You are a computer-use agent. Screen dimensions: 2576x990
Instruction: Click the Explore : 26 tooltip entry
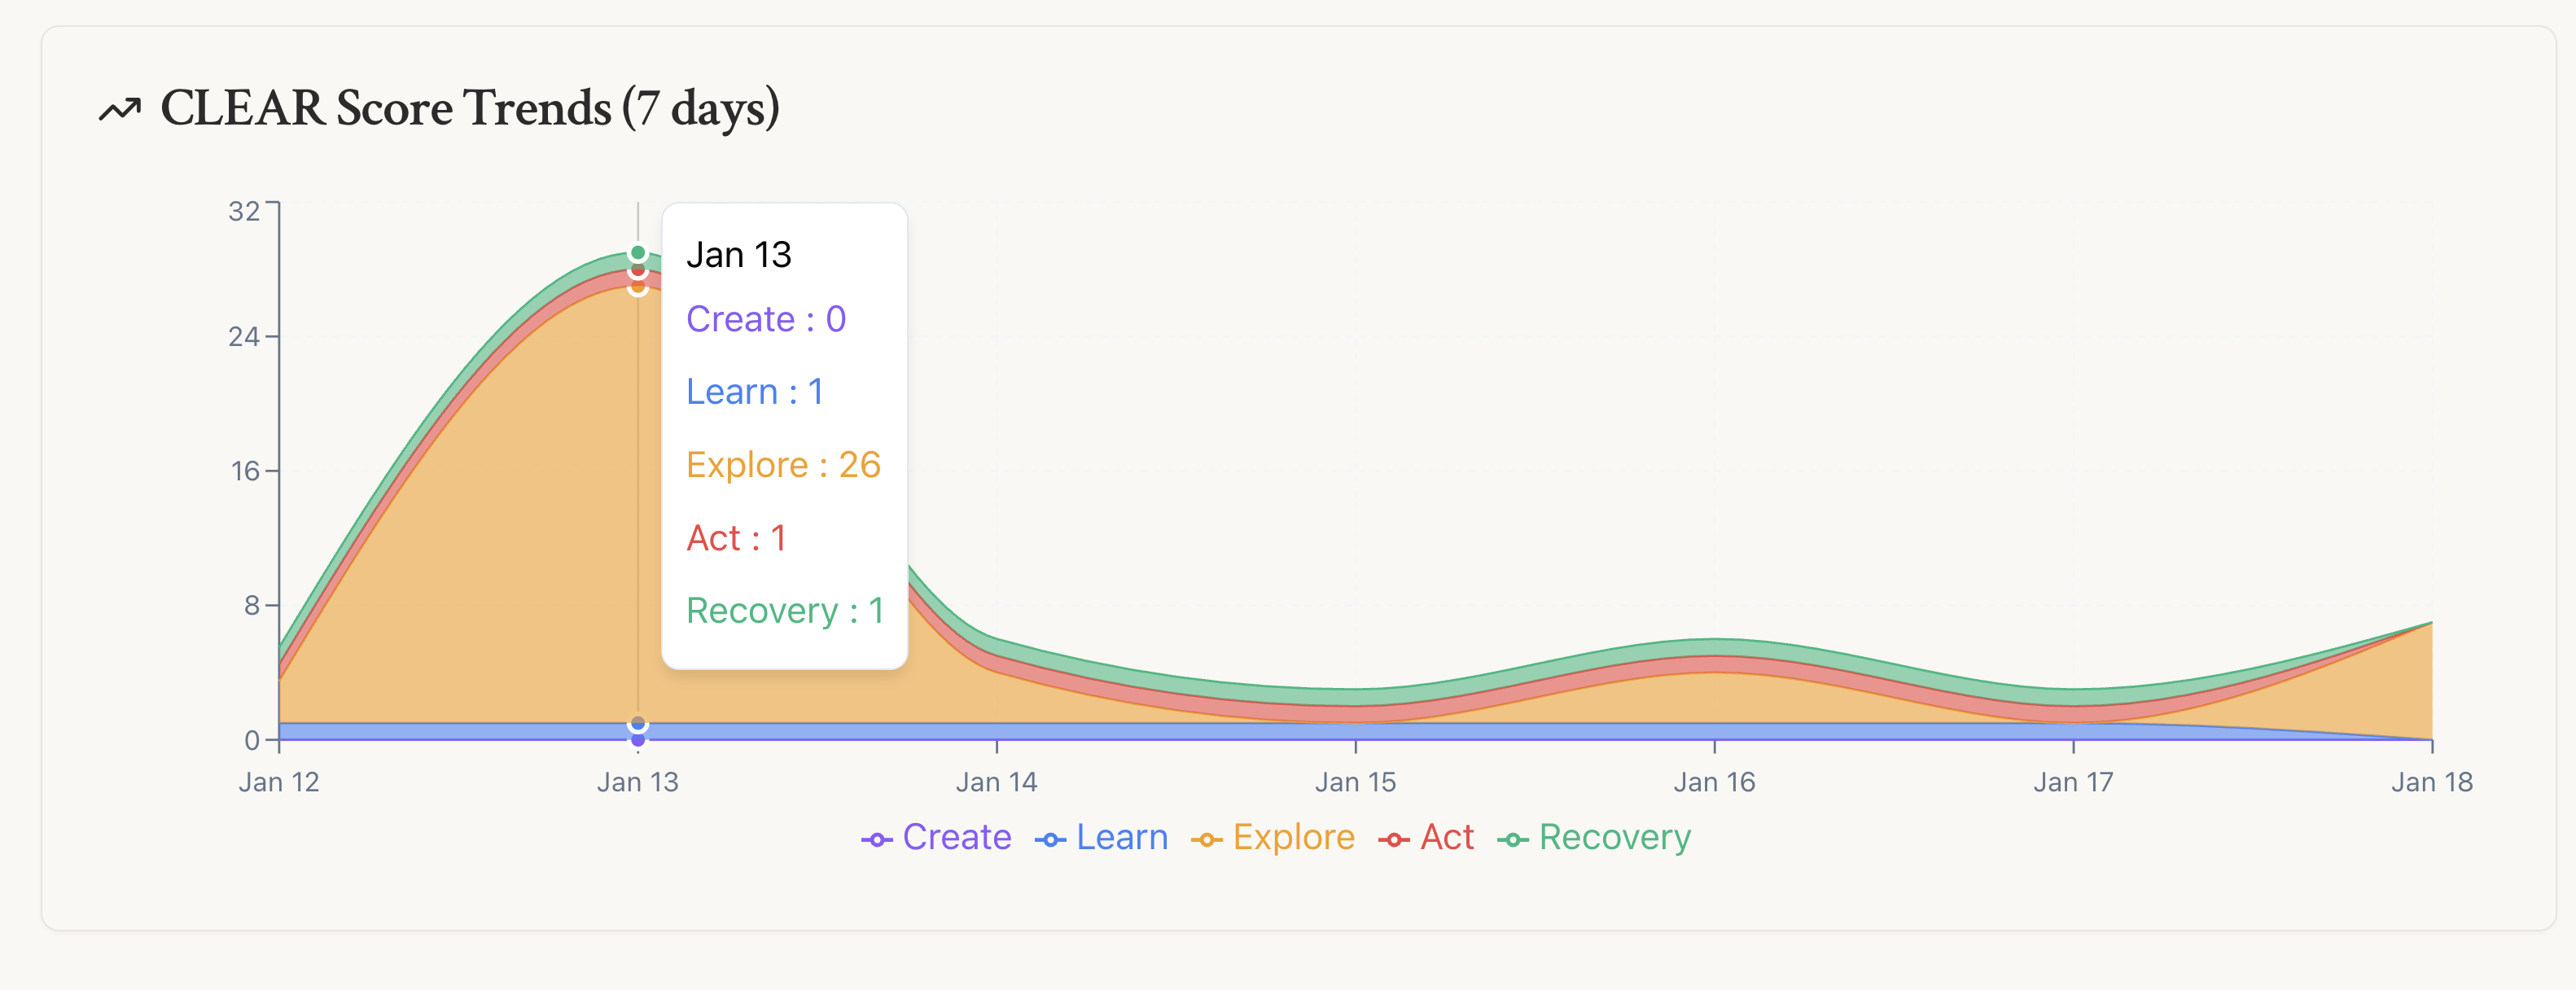tap(783, 465)
